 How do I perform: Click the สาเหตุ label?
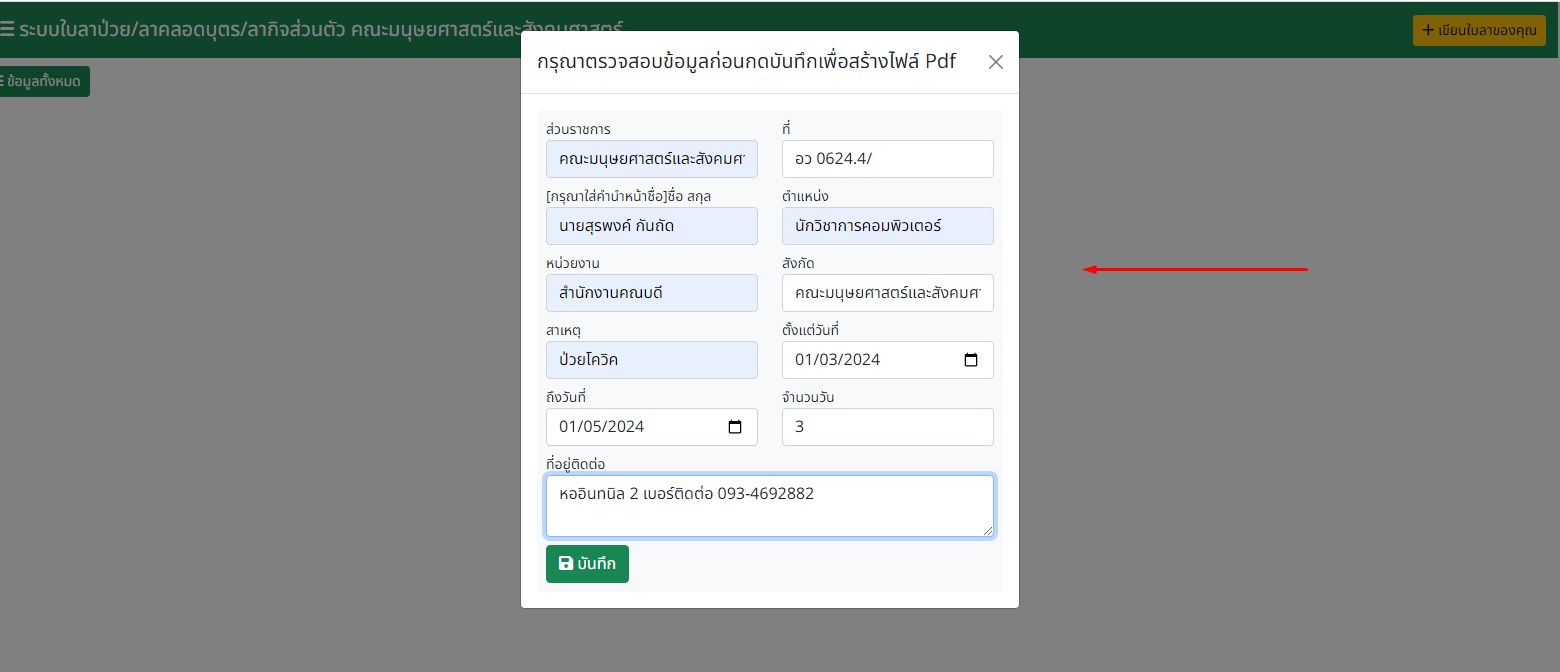[565, 330]
